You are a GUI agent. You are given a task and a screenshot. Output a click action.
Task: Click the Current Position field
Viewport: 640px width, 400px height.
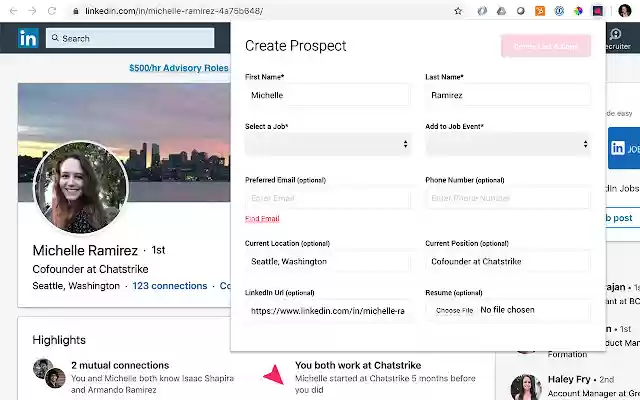(508, 262)
